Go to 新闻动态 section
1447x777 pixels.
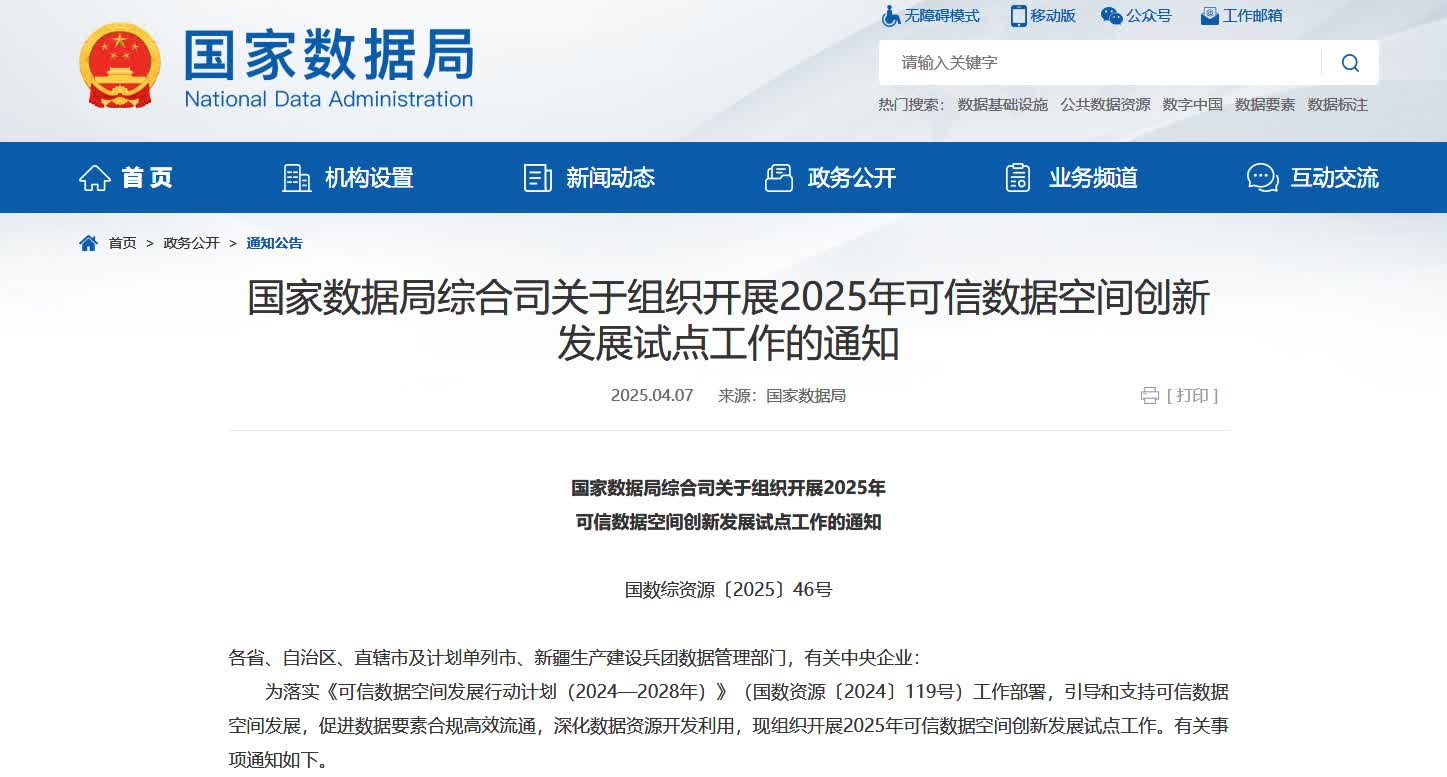(589, 178)
